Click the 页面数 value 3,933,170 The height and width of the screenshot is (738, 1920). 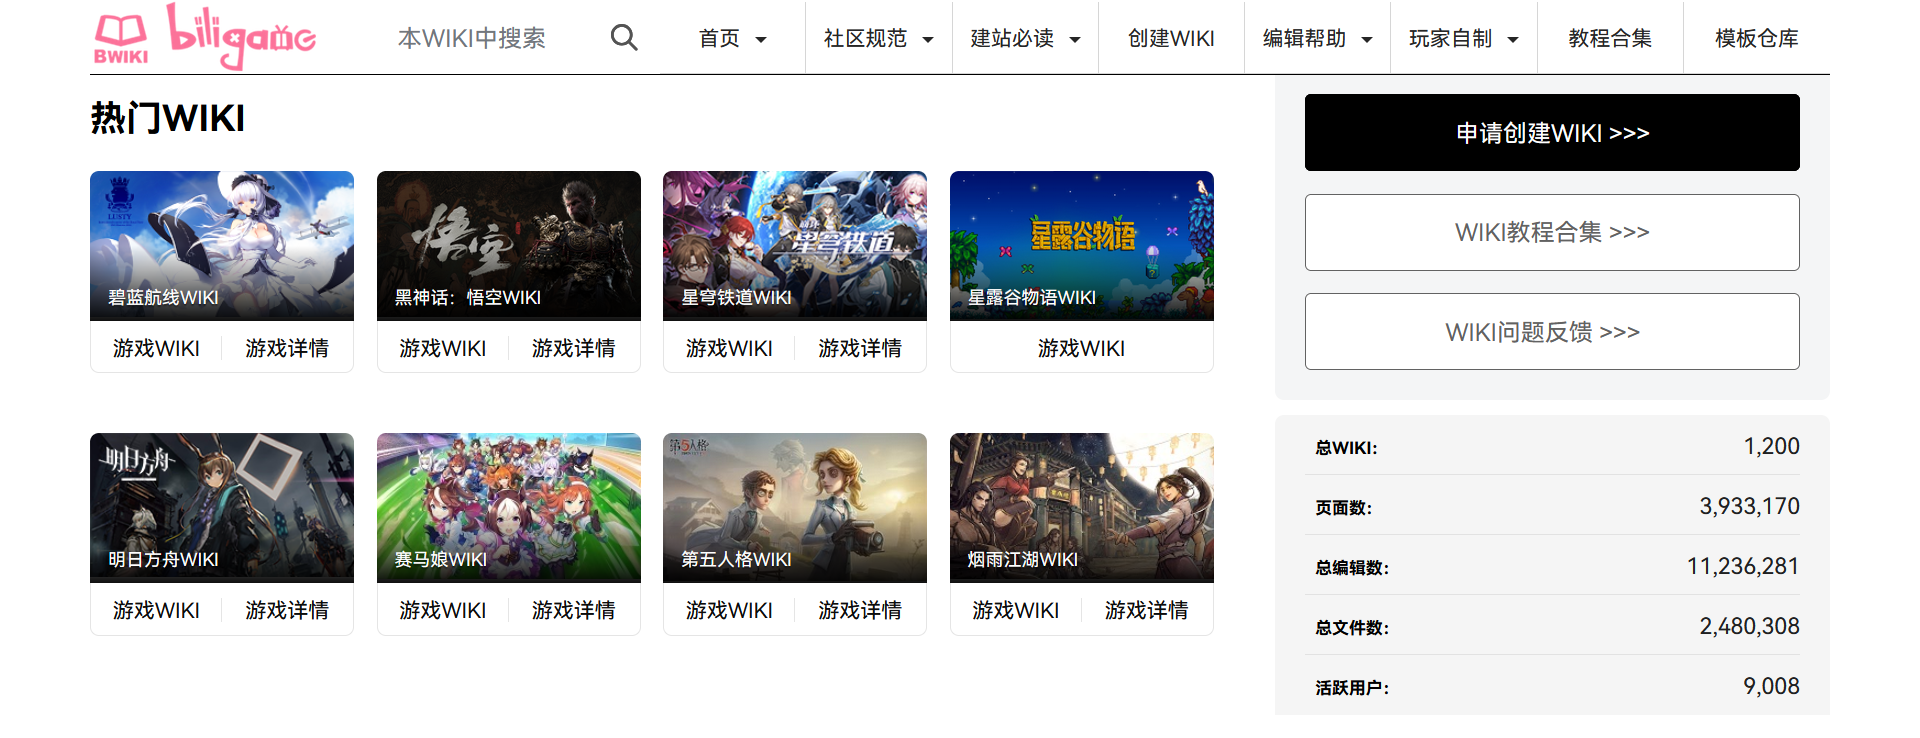(1749, 506)
